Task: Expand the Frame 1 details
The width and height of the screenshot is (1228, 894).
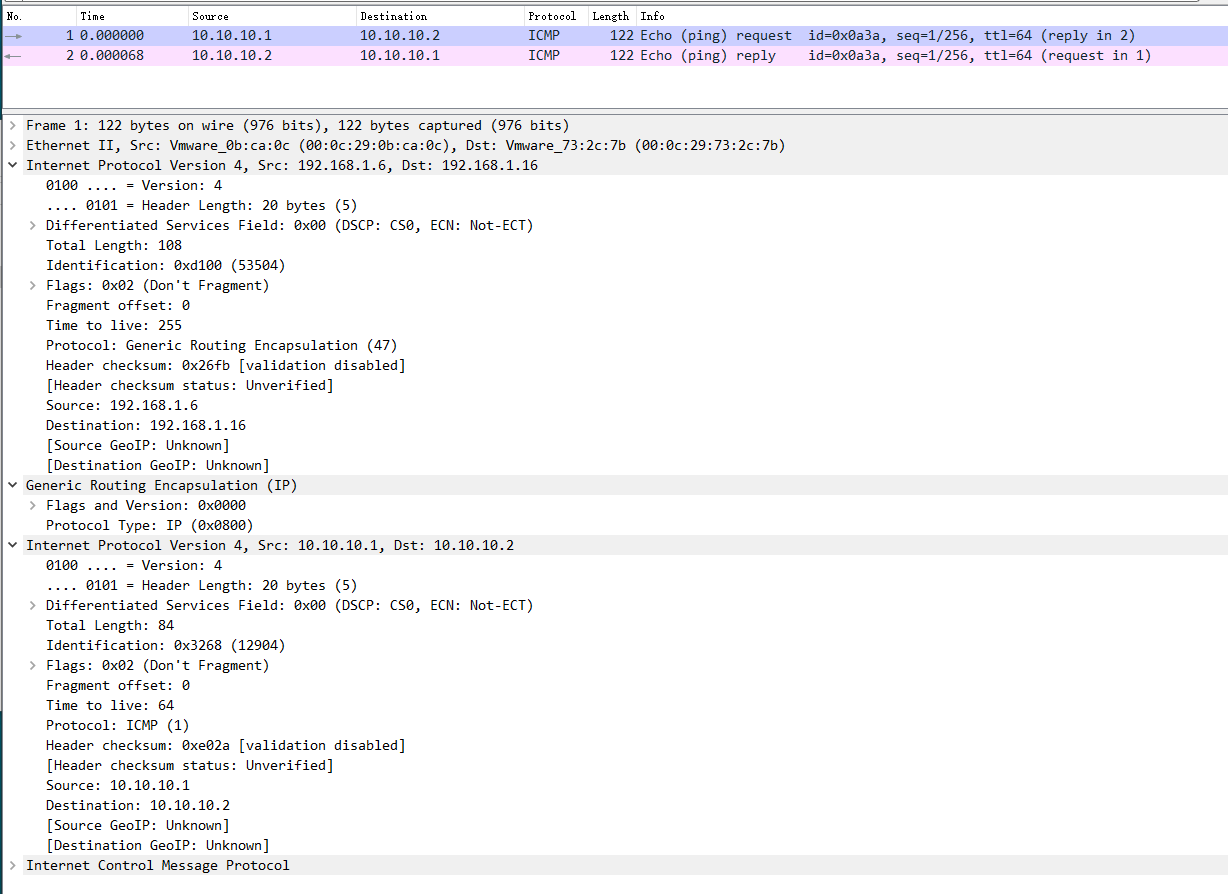Action: point(11,125)
